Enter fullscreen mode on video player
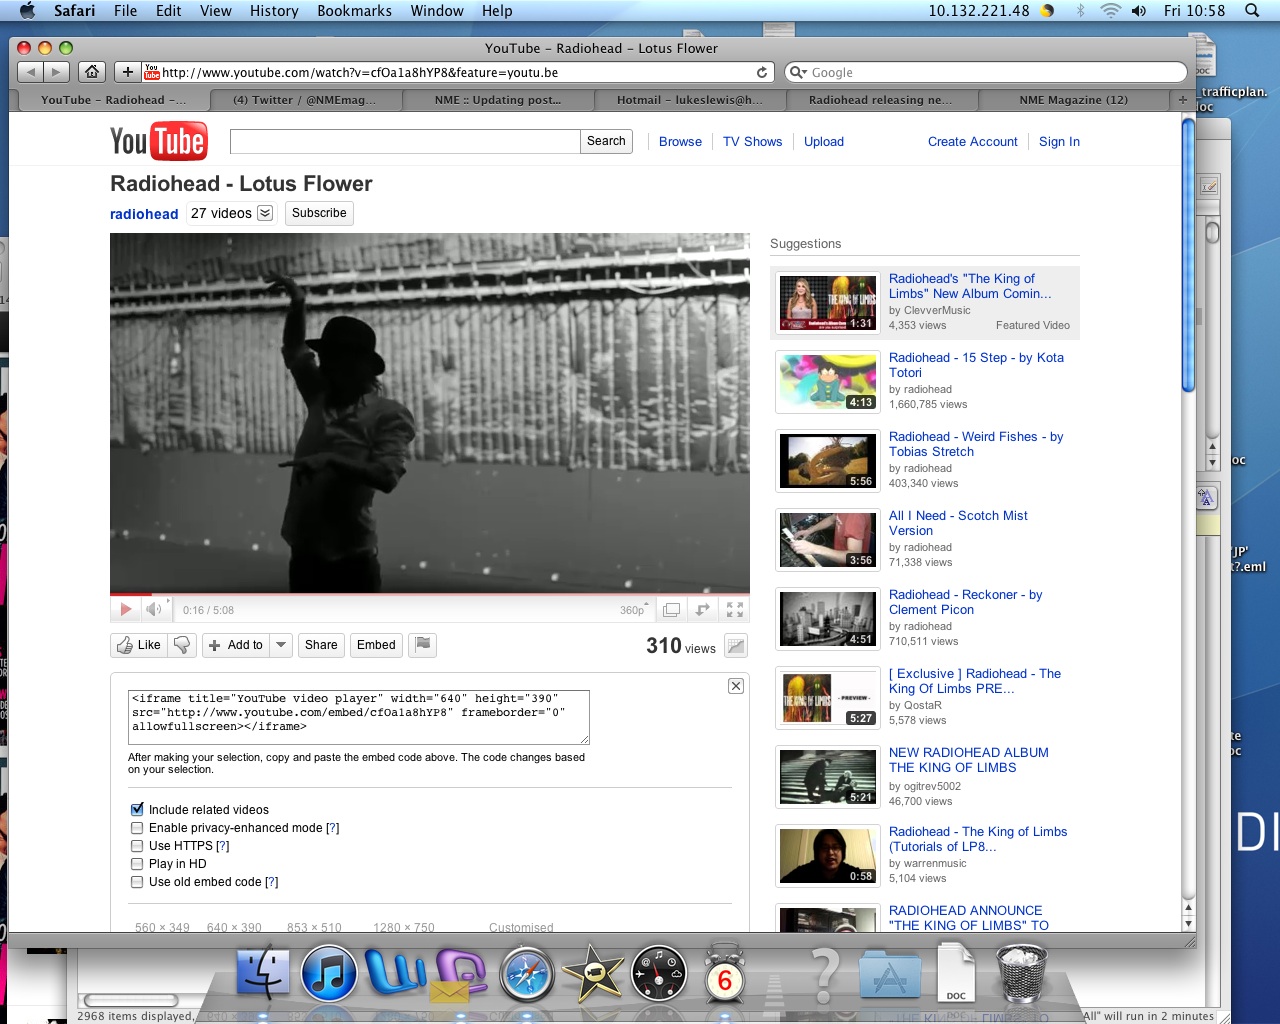The height and width of the screenshot is (1024, 1280). pyautogui.click(x=735, y=609)
